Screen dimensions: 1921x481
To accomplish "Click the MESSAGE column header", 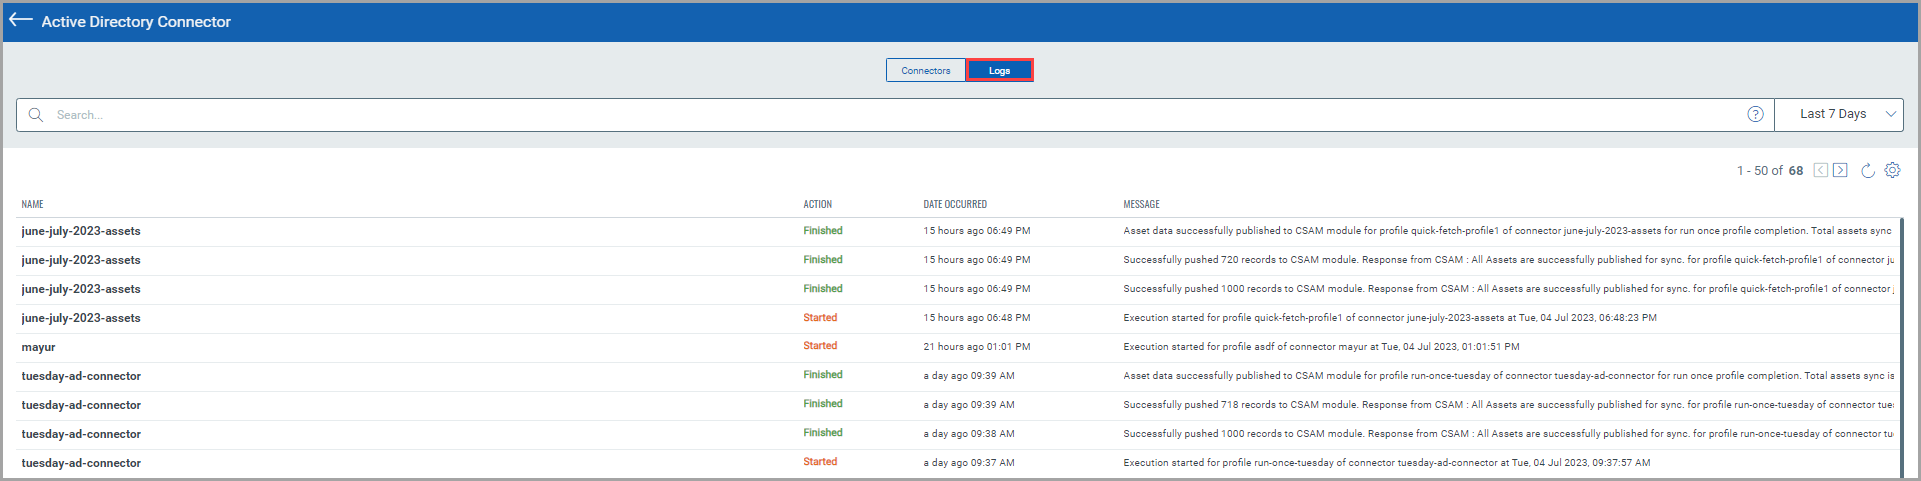I will point(1141,204).
